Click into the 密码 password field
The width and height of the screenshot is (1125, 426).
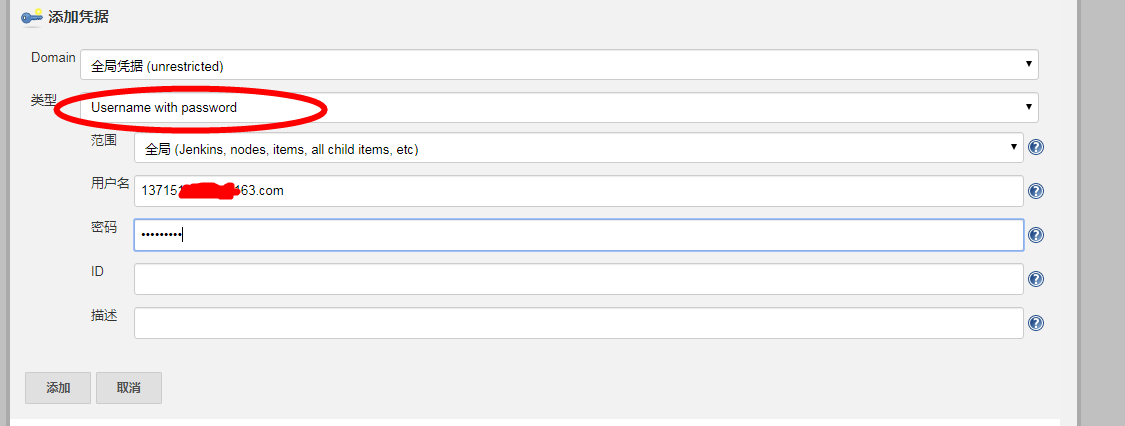point(578,235)
